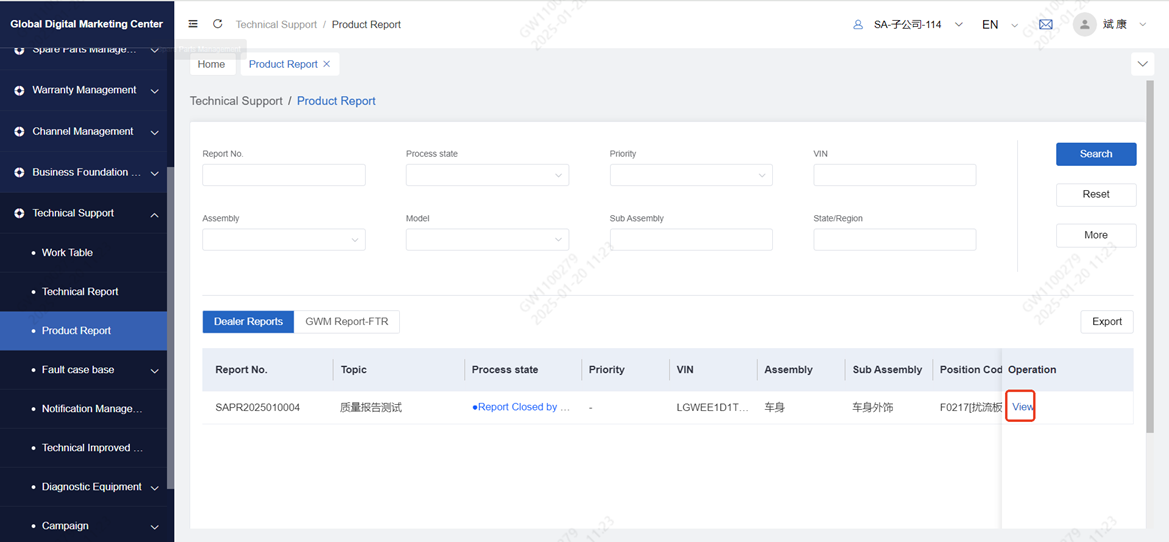The height and width of the screenshot is (542, 1169).
Task: Click the Export button
Action: pyautogui.click(x=1106, y=321)
